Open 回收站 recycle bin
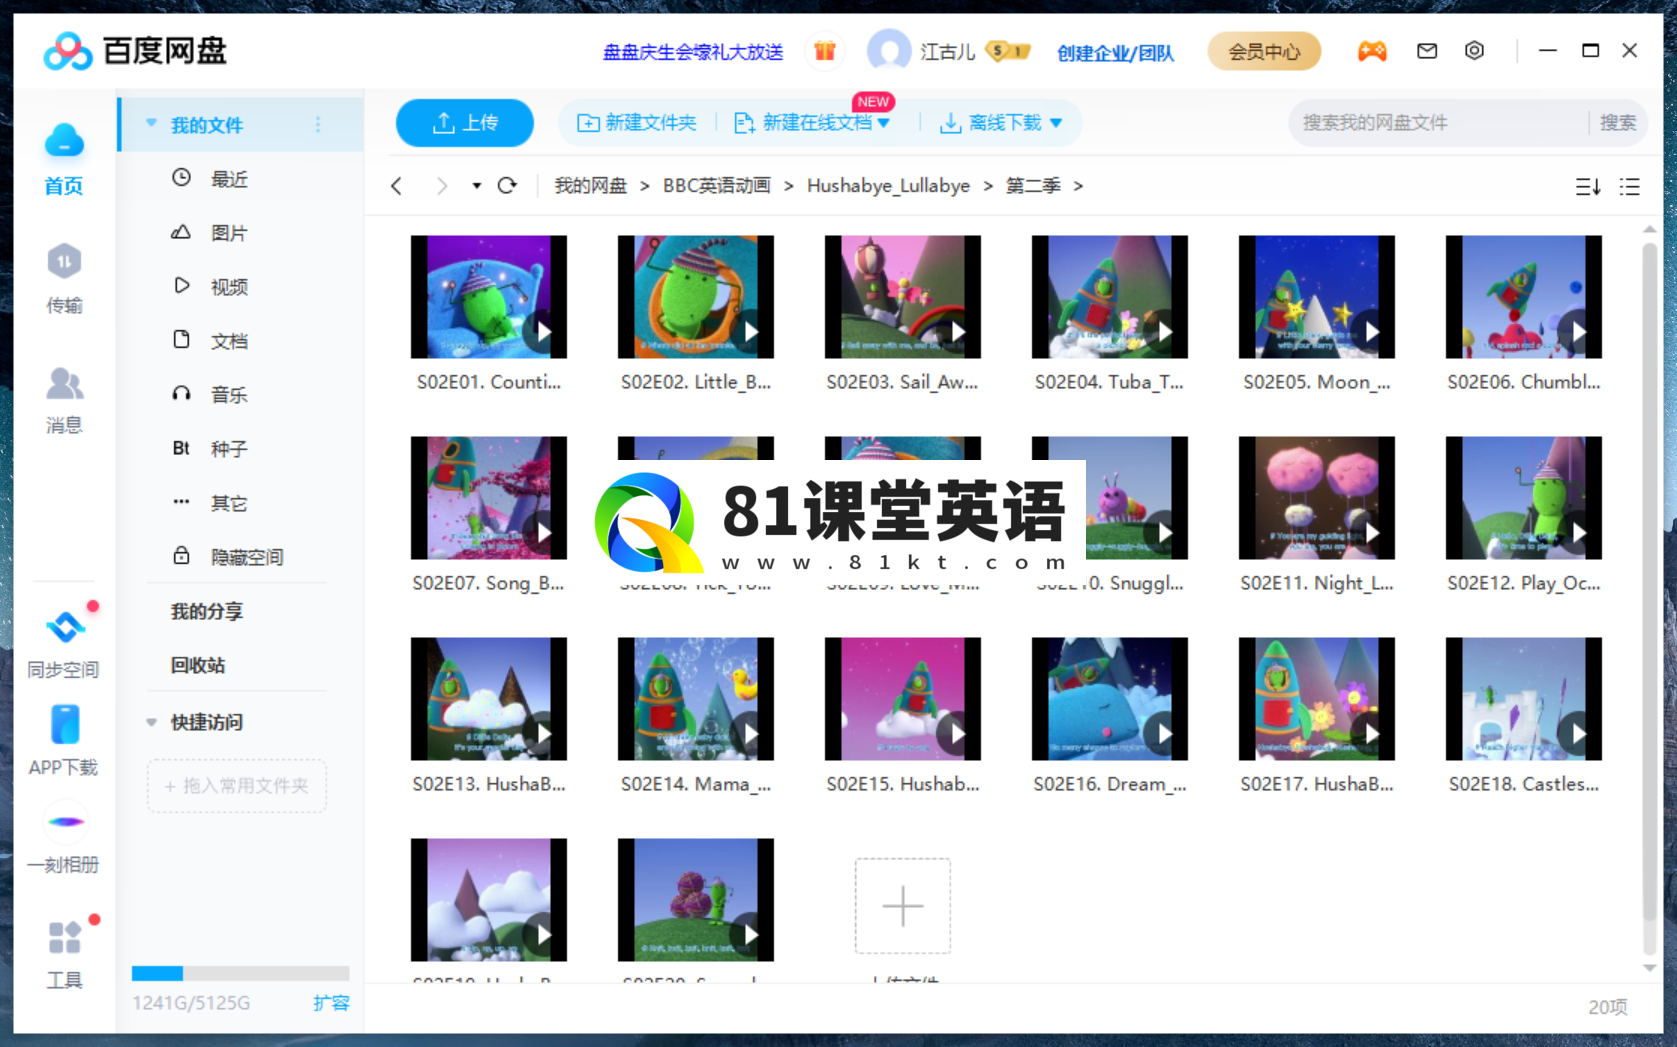1677x1047 pixels. coord(198,665)
